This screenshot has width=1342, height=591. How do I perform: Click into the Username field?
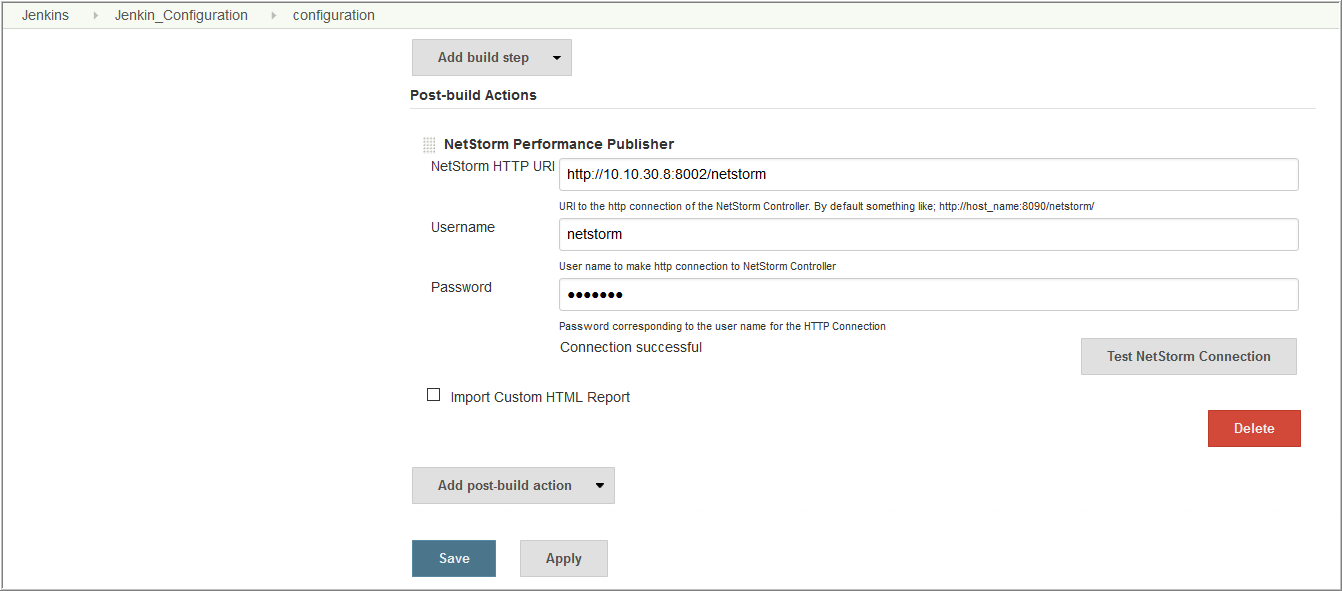(x=928, y=234)
